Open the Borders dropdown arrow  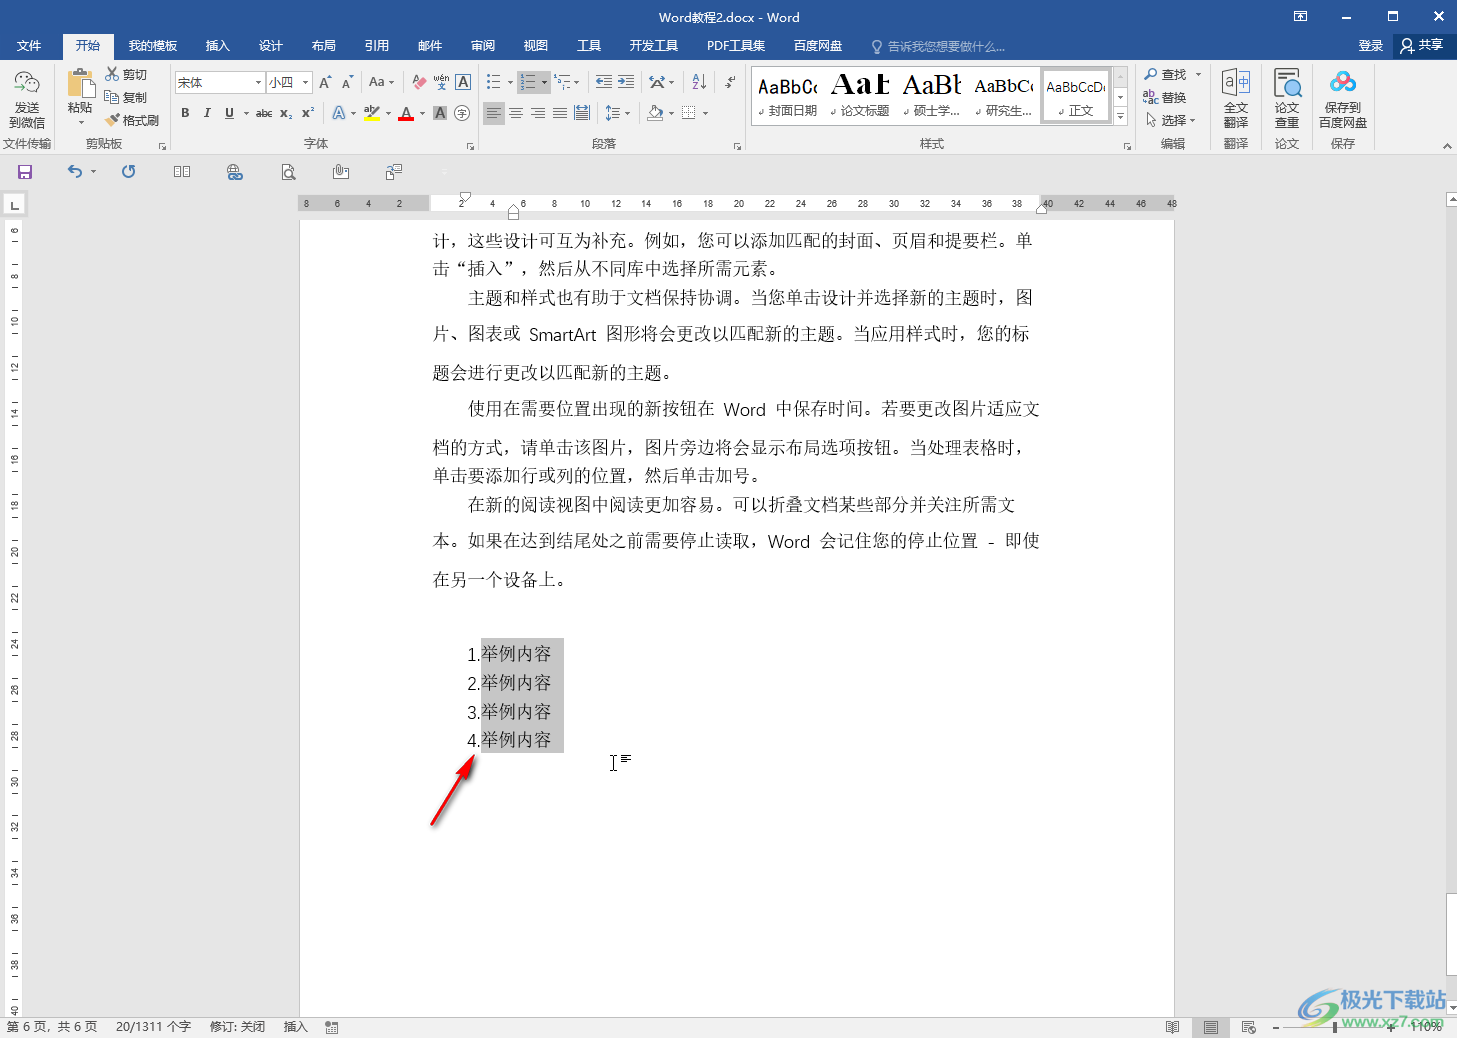(x=705, y=113)
